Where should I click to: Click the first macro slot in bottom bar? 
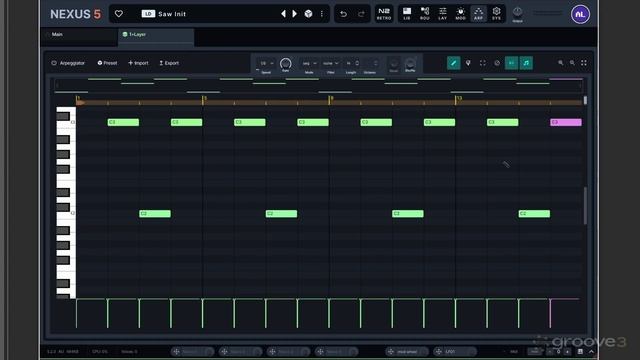pos(192,351)
